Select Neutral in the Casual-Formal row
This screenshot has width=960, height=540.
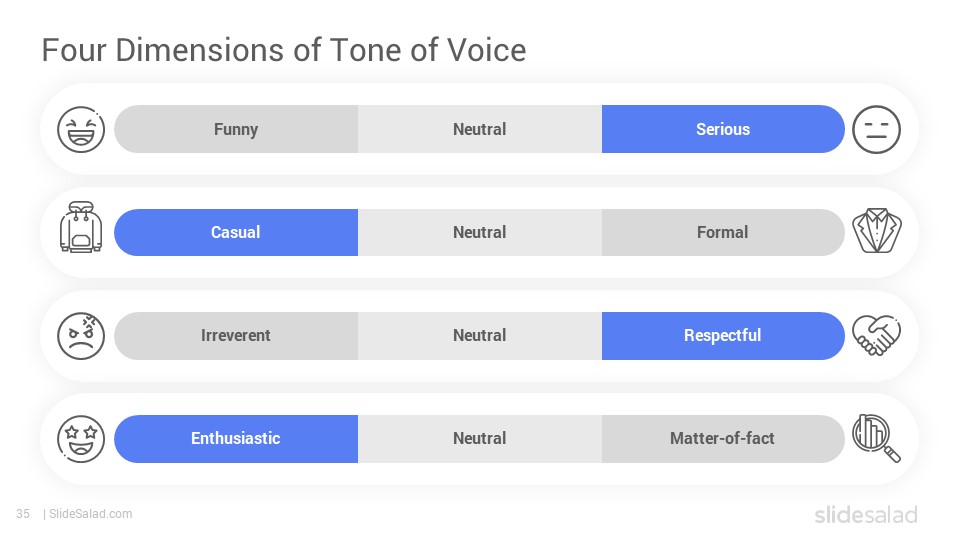[480, 233]
